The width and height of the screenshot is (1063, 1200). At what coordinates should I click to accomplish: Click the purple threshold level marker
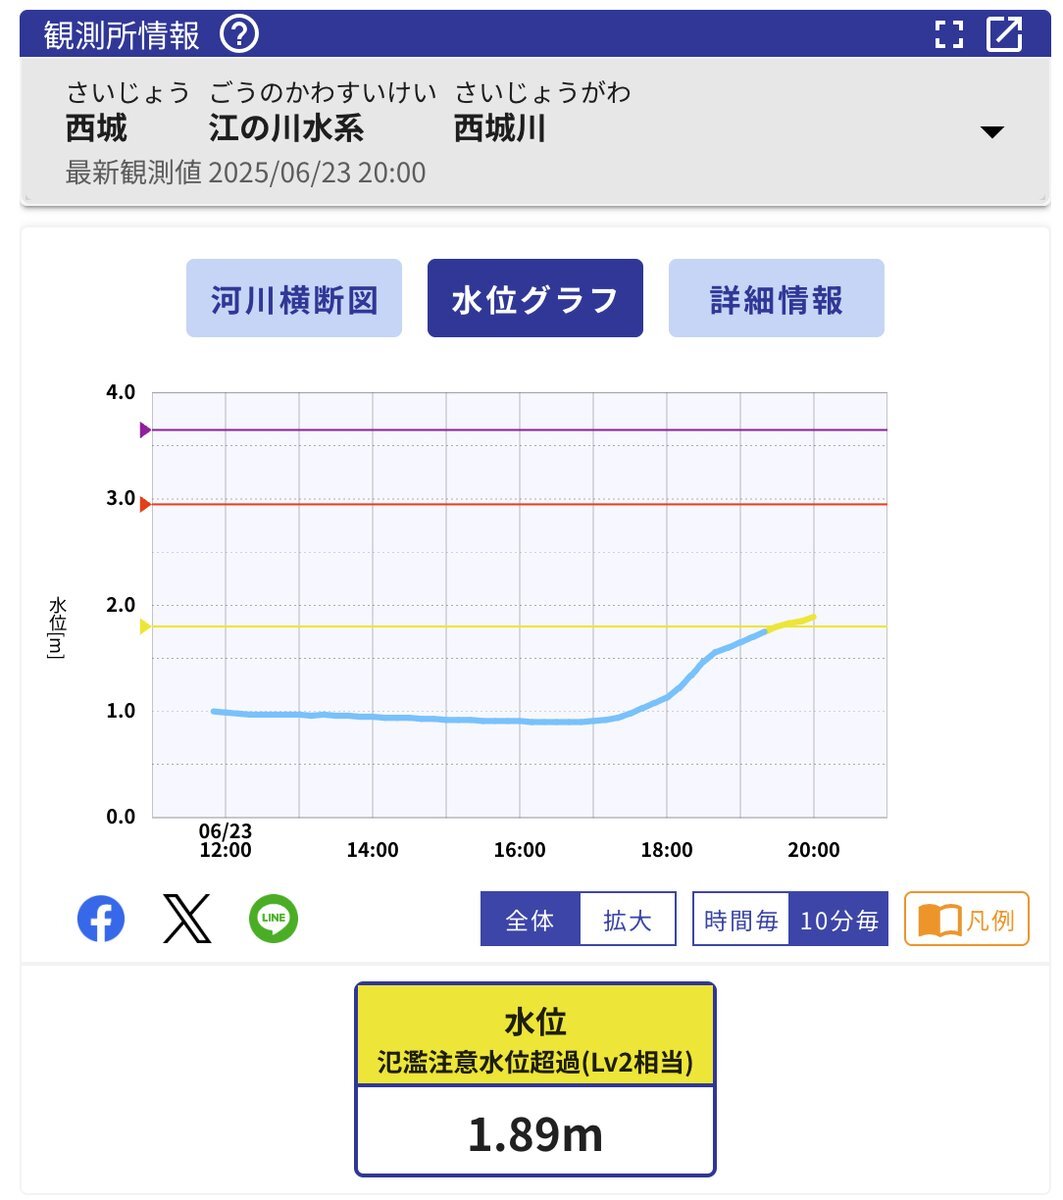pos(145,430)
